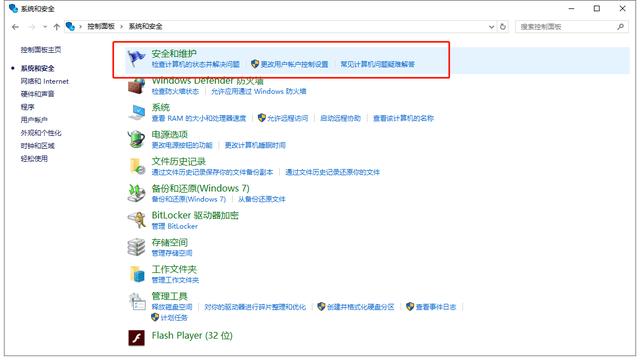This screenshot has width=640, height=360.
Task: Open the 文件历史记录 heading
Action: tap(179, 161)
